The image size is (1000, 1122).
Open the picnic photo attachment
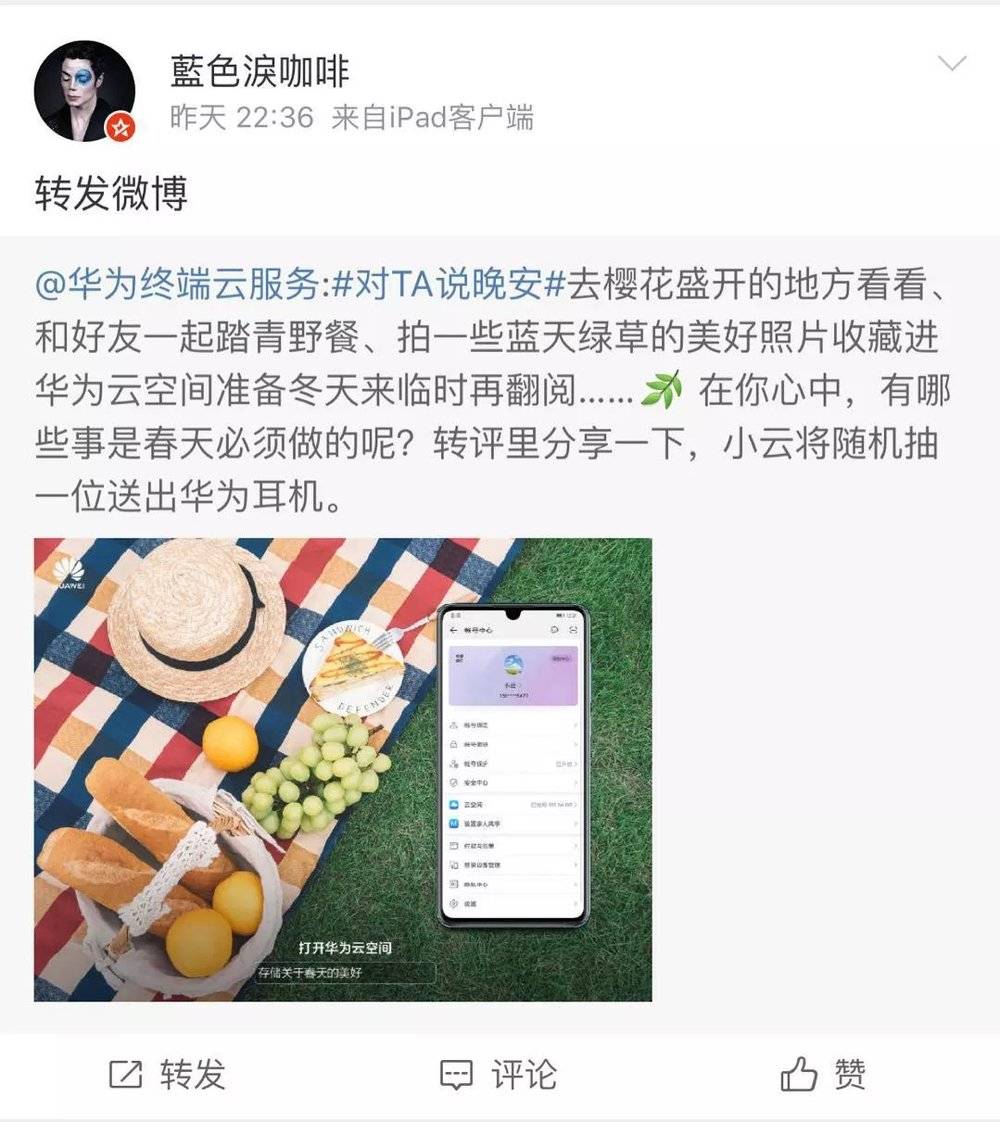(343, 770)
